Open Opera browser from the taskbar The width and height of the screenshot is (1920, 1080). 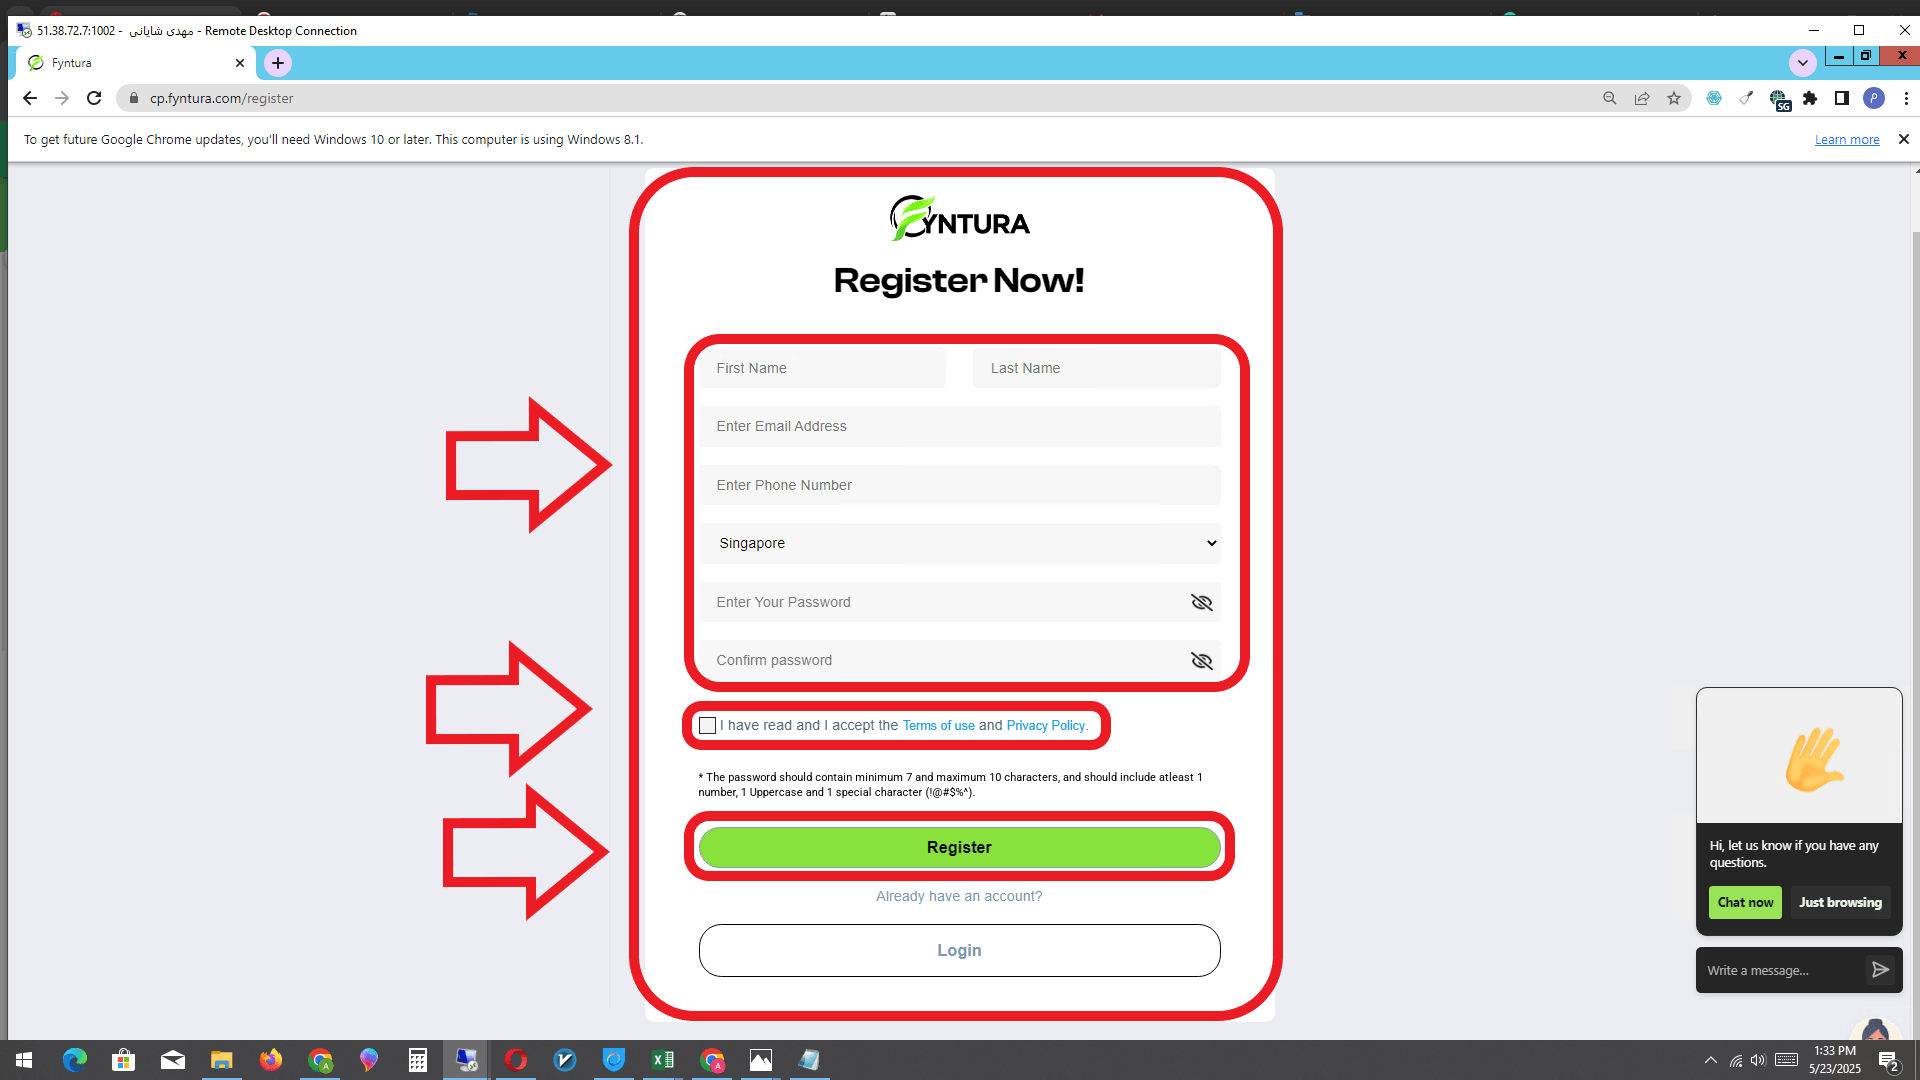click(x=516, y=1060)
